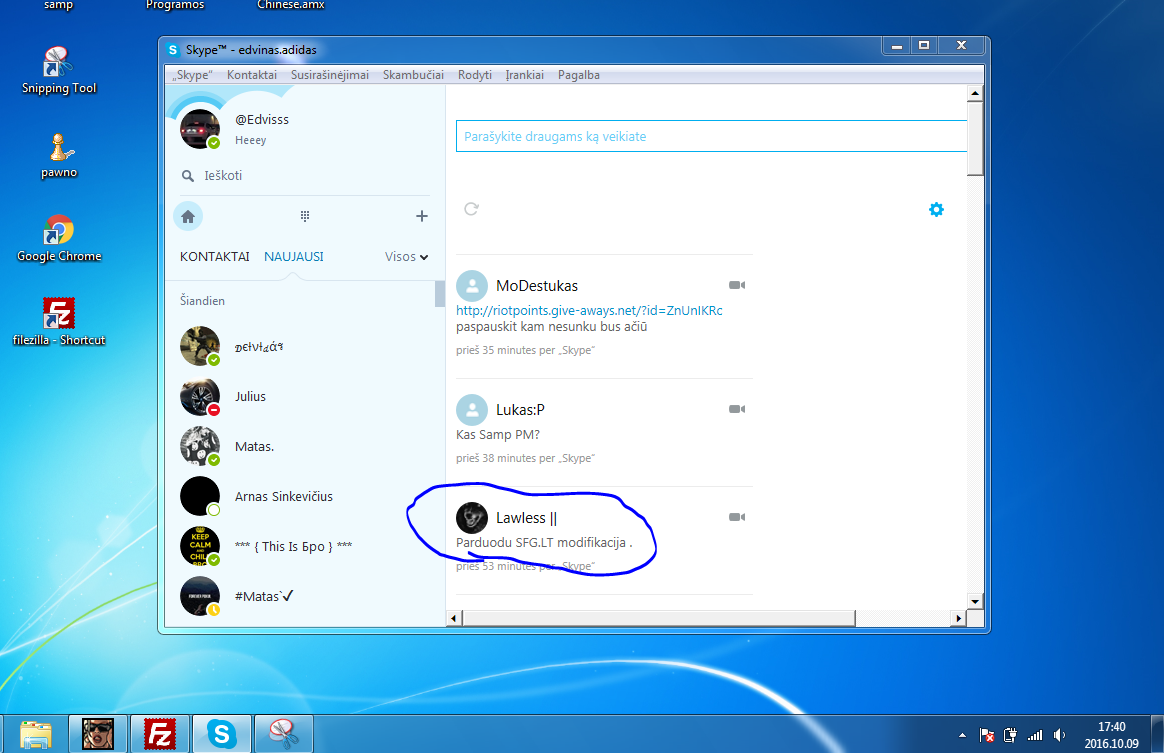Image resolution: width=1164 pixels, height=753 pixels.
Task: Show hidden tray icons arrow
Action: coord(962,735)
